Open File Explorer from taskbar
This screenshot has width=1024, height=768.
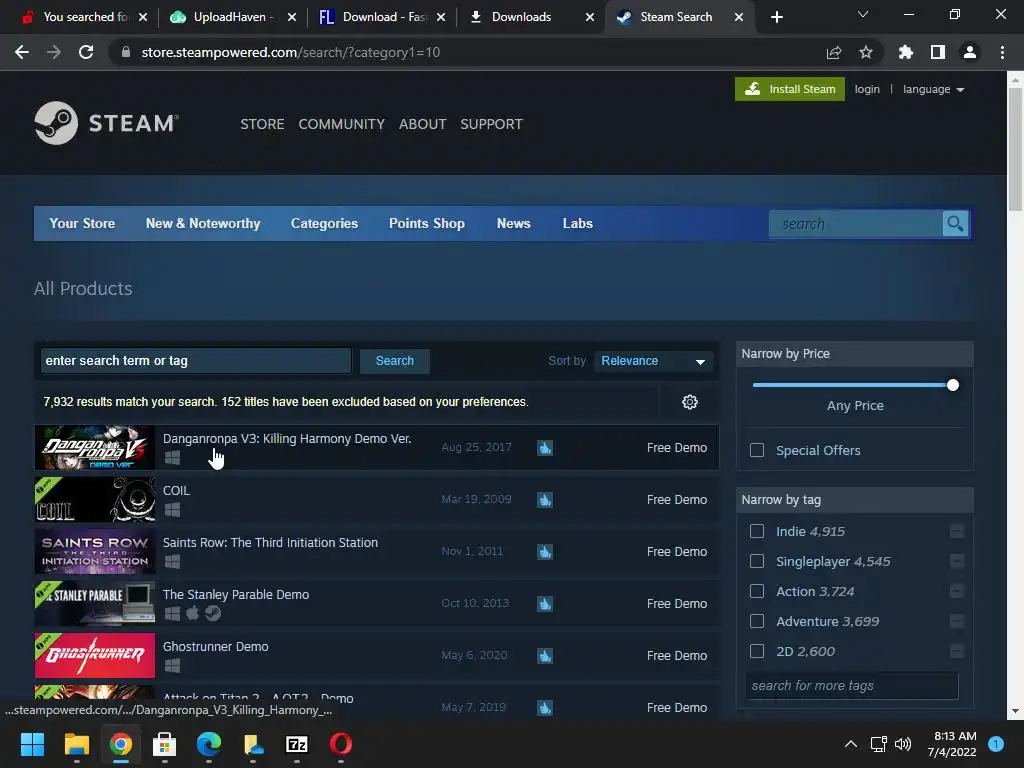pyautogui.click(x=76, y=744)
